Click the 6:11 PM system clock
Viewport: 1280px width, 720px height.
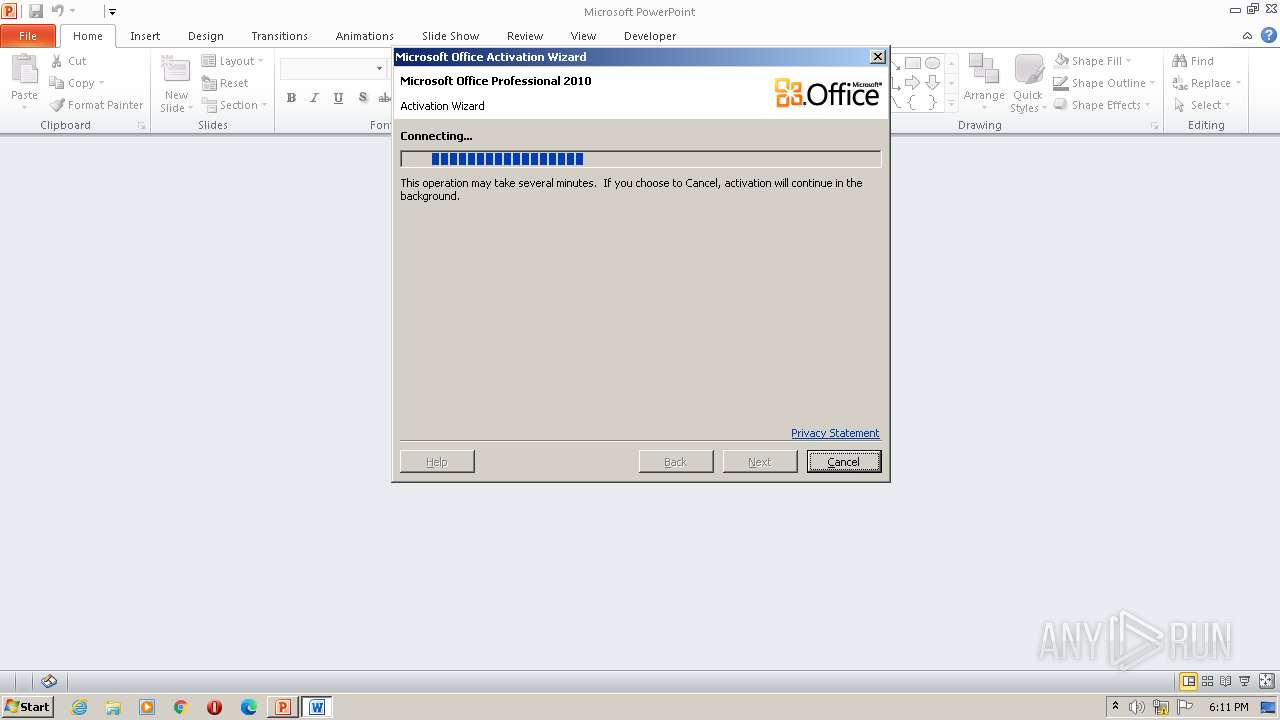point(1229,707)
